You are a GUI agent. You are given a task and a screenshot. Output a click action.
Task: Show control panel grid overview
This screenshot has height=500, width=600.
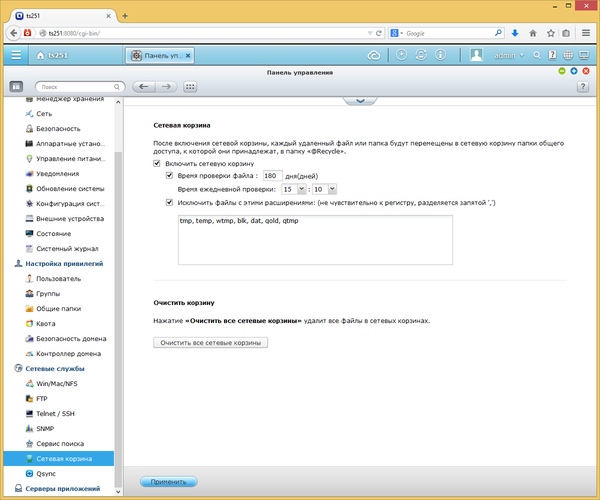(190, 87)
